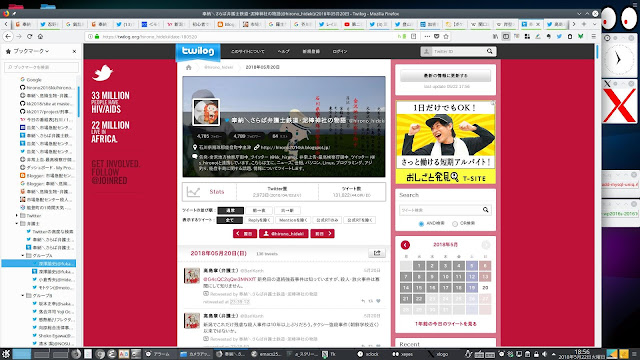
Task: Select 全て displayed tweets filter
Action: (x=229, y=220)
